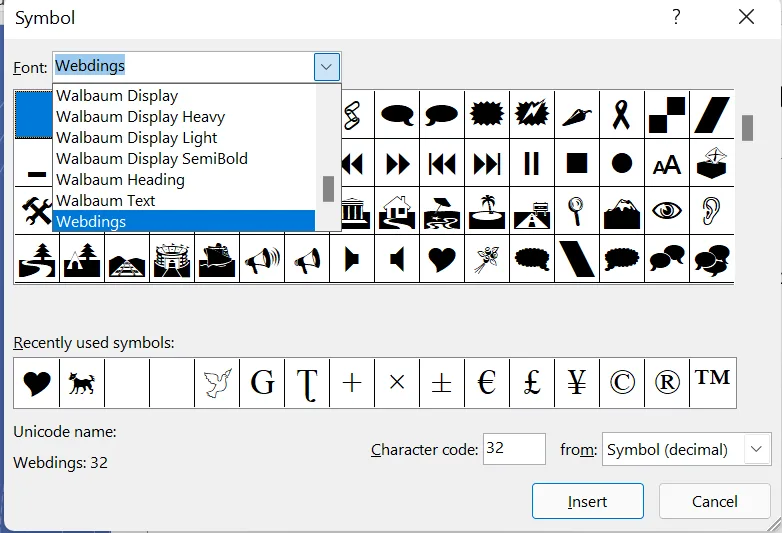
Task: Pick the hammer and wrench tools symbol
Action: click(x=36, y=211)
